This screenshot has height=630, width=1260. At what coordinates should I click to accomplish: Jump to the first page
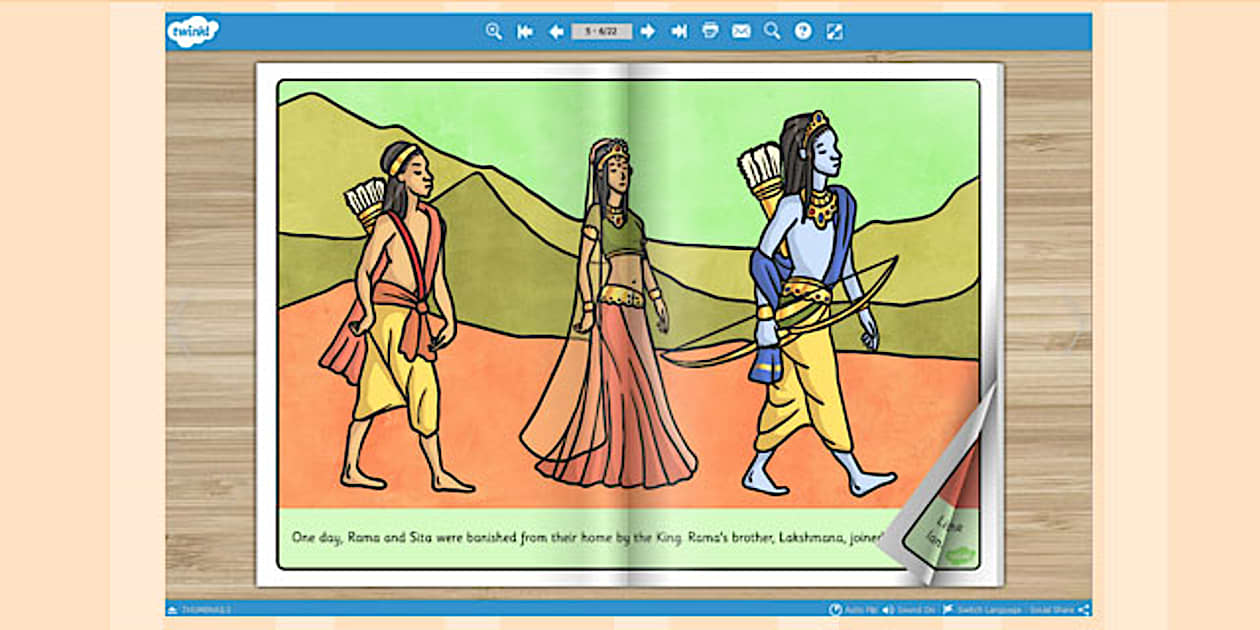[527, 31]
